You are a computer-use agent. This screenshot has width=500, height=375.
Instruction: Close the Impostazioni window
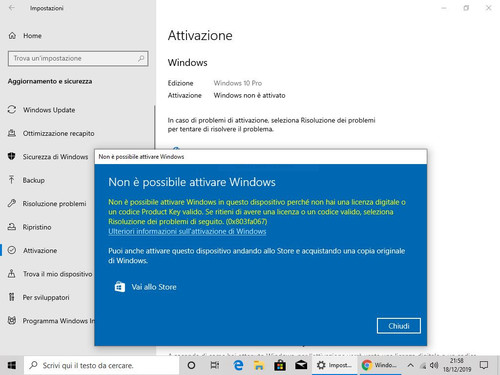(488, 8)
